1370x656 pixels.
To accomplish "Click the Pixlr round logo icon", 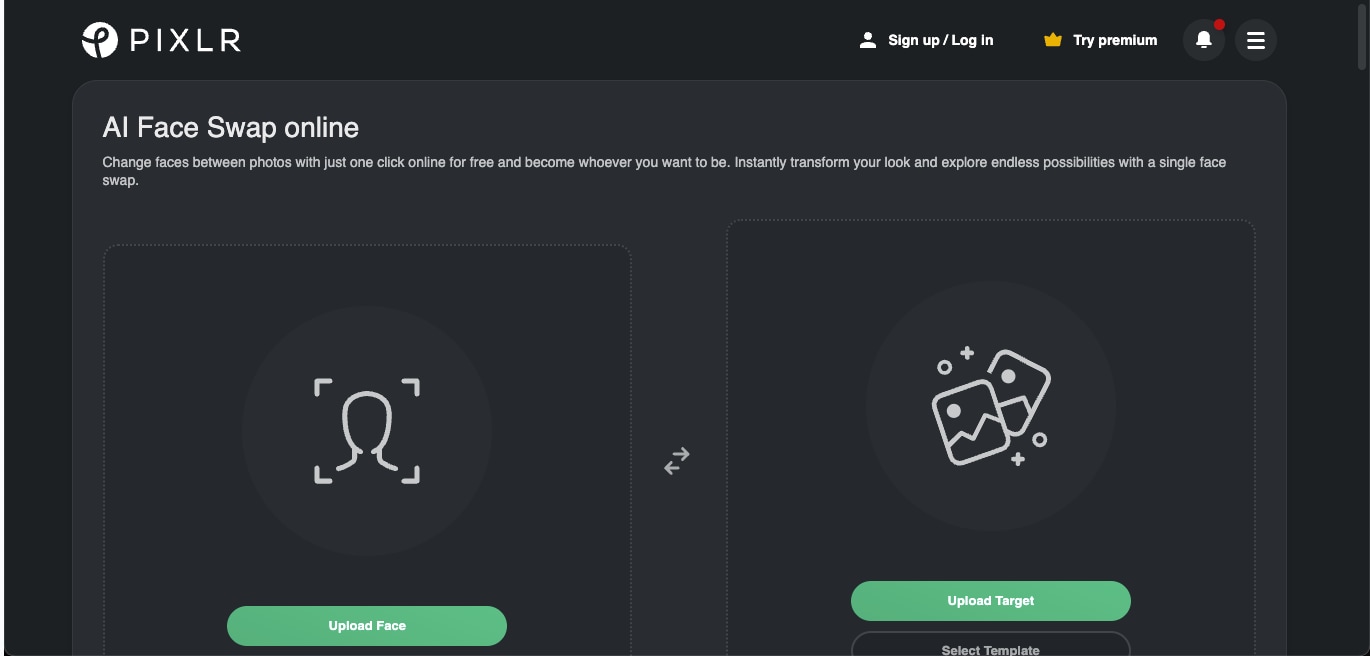I will [100, 40].
